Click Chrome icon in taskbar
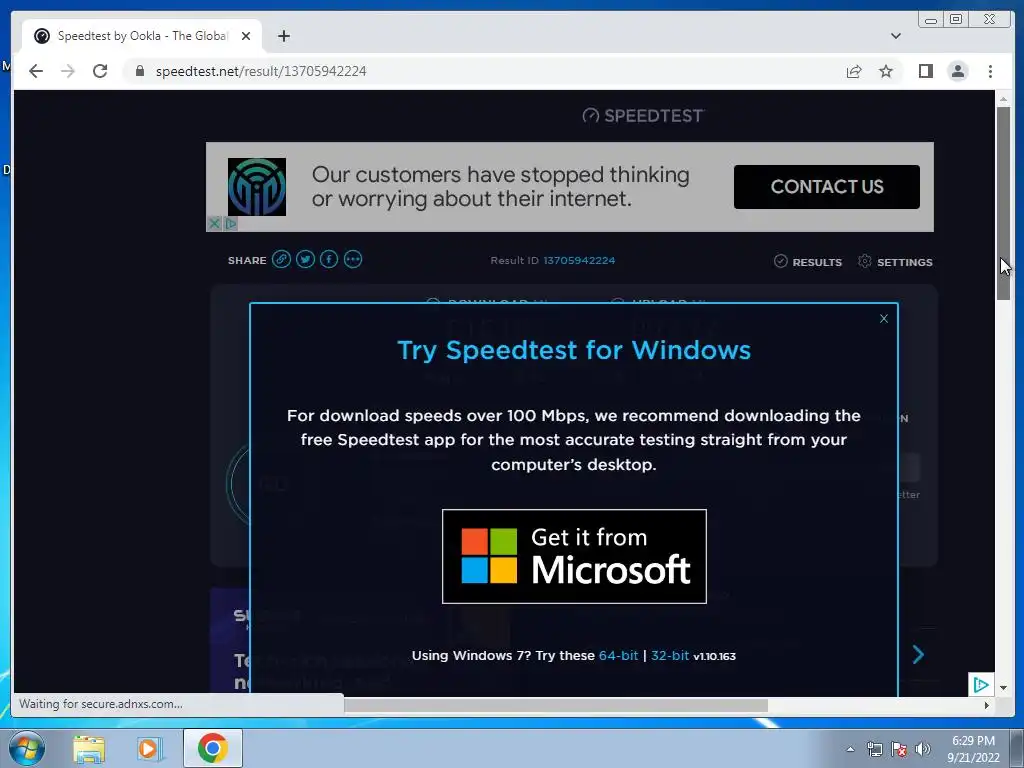The height and width of the screenshot is (768, 1024). pos(212,748)
